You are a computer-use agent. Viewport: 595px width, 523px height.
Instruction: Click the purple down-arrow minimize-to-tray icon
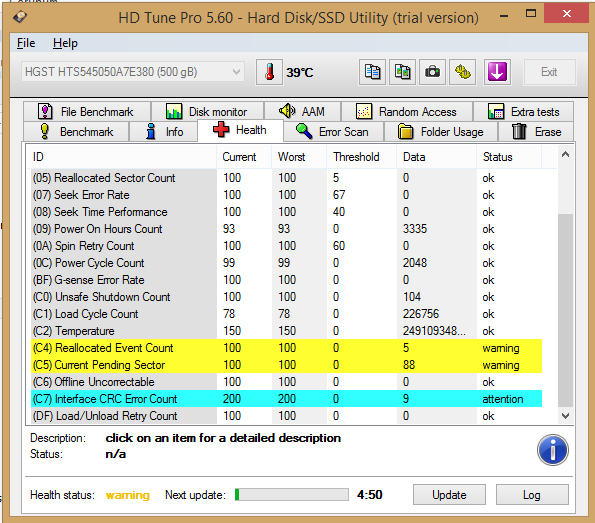497,72
